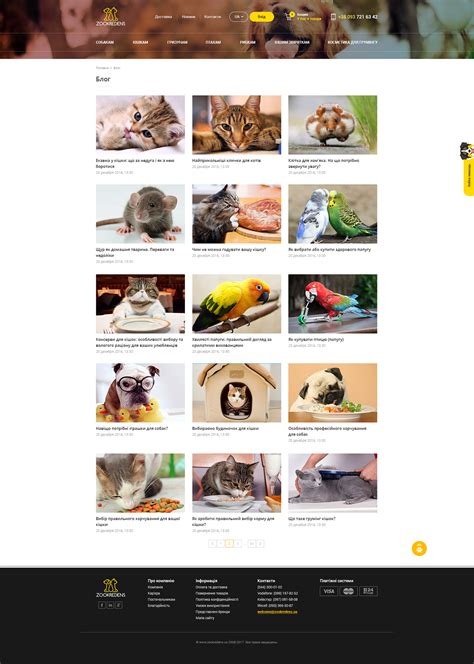
Task: Click the yellow login button in header
Action: point(261,17)
